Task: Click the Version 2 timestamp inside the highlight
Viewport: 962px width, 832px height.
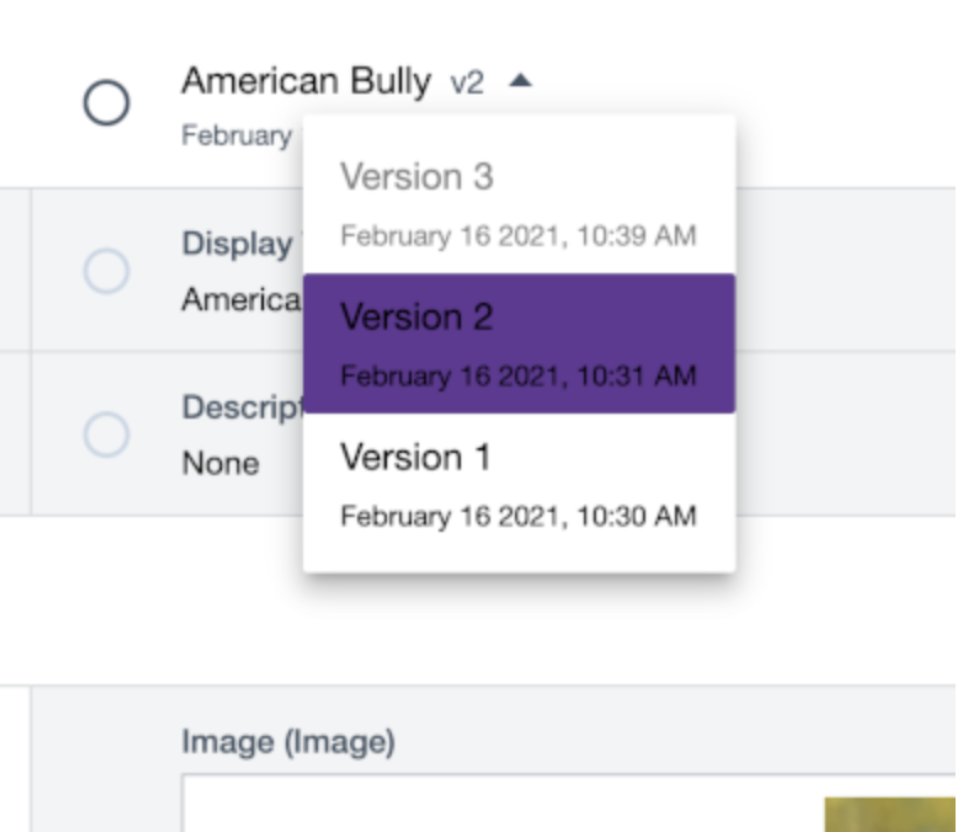Action: 519,376
